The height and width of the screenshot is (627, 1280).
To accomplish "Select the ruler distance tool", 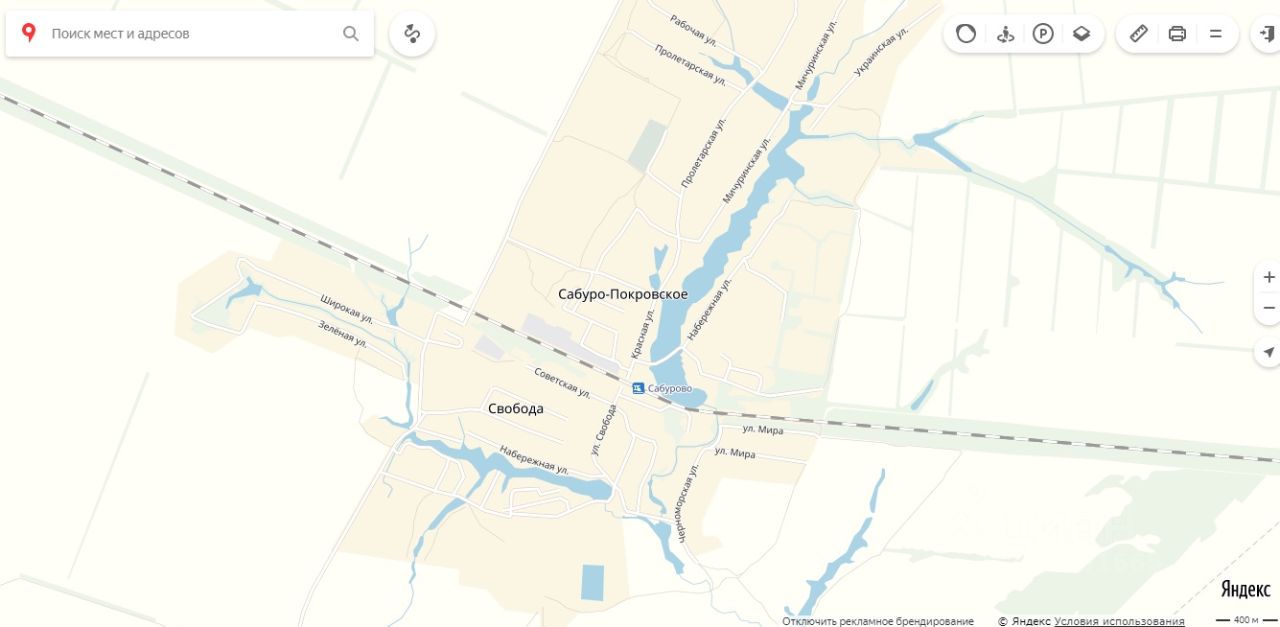I will (x=1139, y=34).
